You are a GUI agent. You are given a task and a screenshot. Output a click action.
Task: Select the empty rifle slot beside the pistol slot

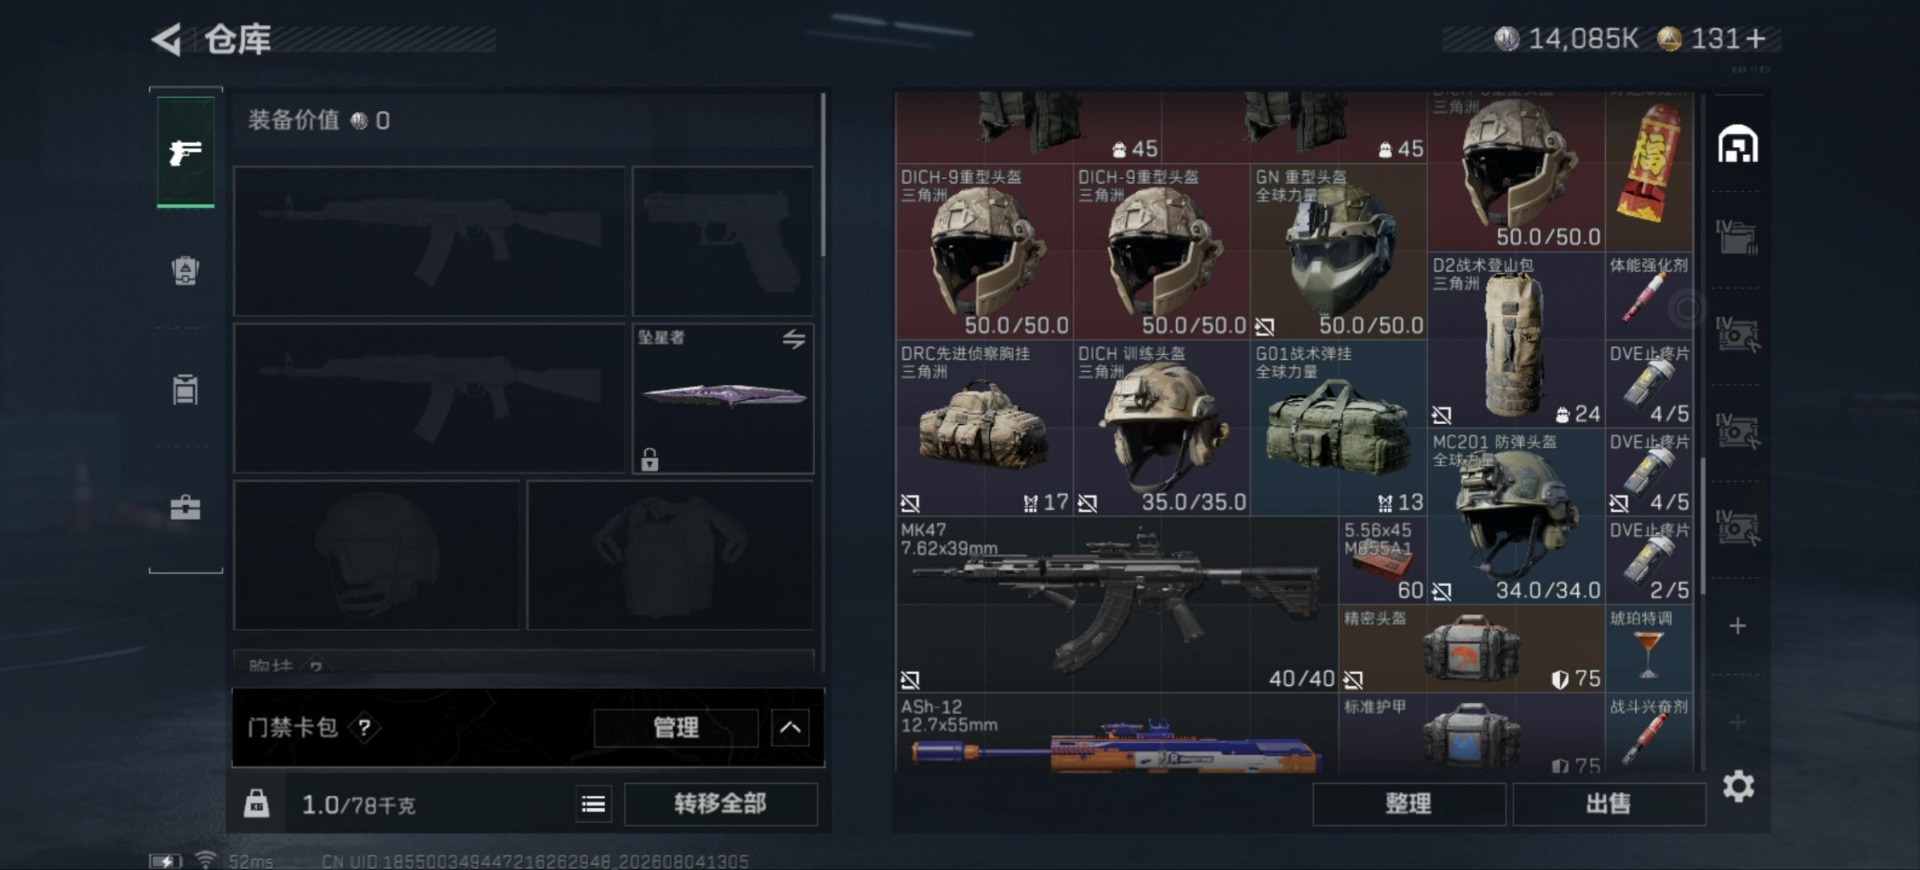(x=429, y=241)
